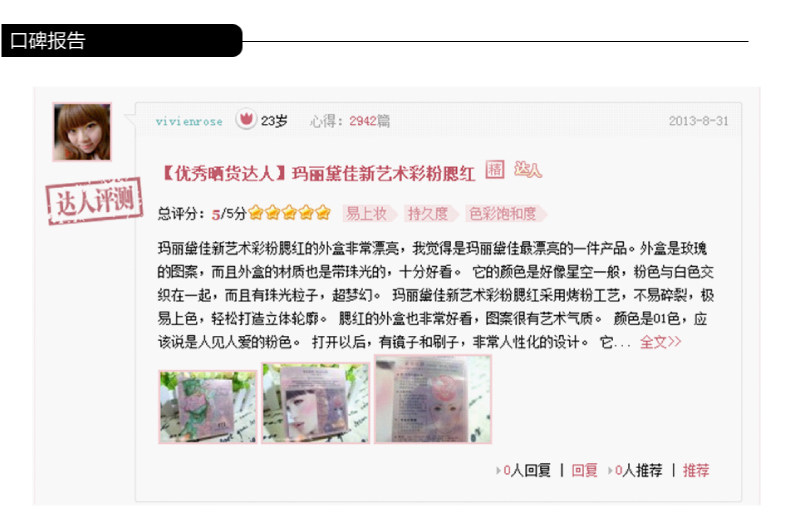
Task: Open second product photo with girl's face
Action: click(x=316, y=404)
